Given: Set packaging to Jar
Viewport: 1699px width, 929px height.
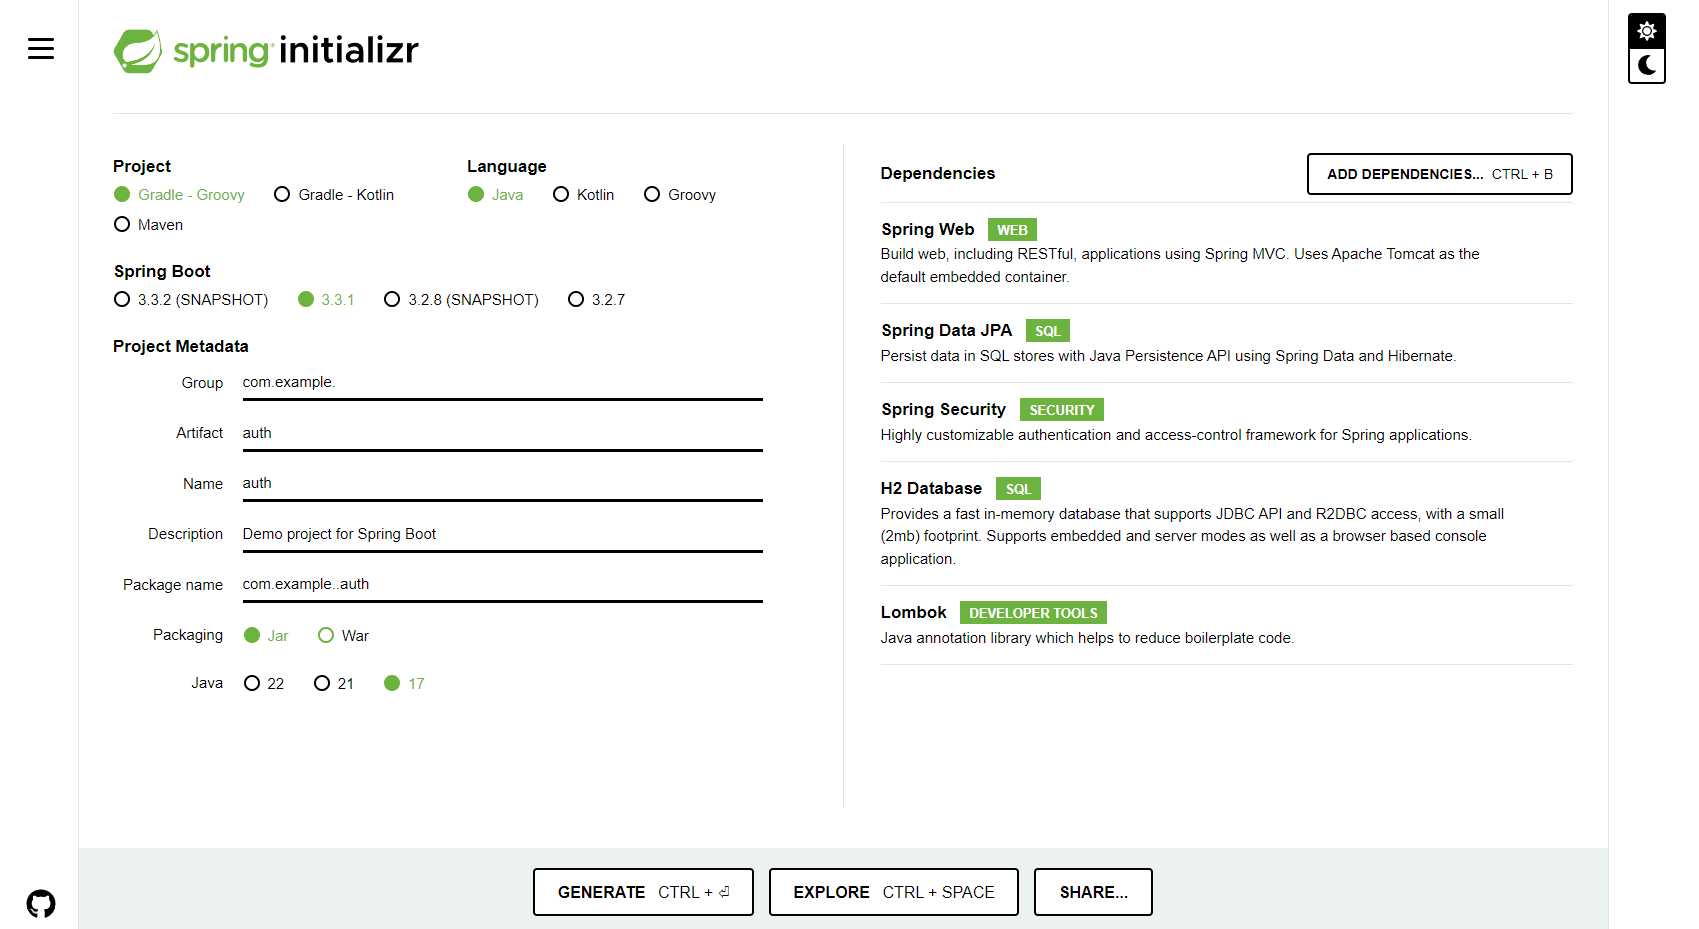Looking at the screenshot, I should coord(266,636).
